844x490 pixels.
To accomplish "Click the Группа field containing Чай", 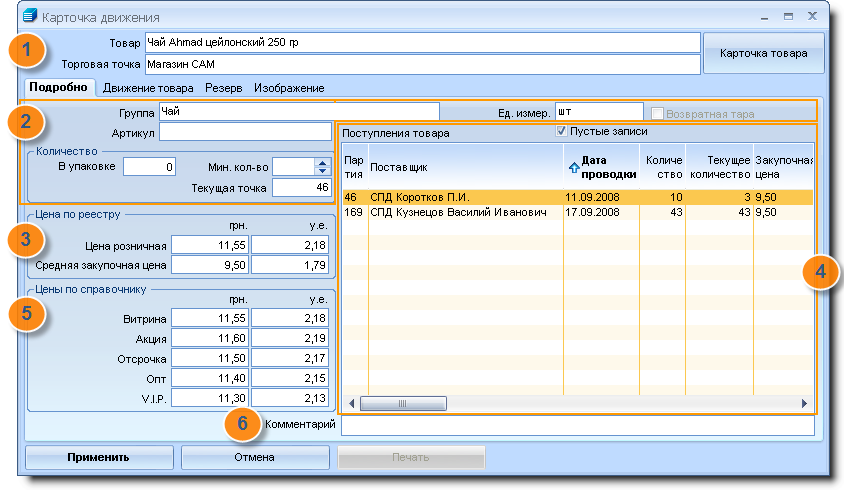I will [x=299, y=112].
